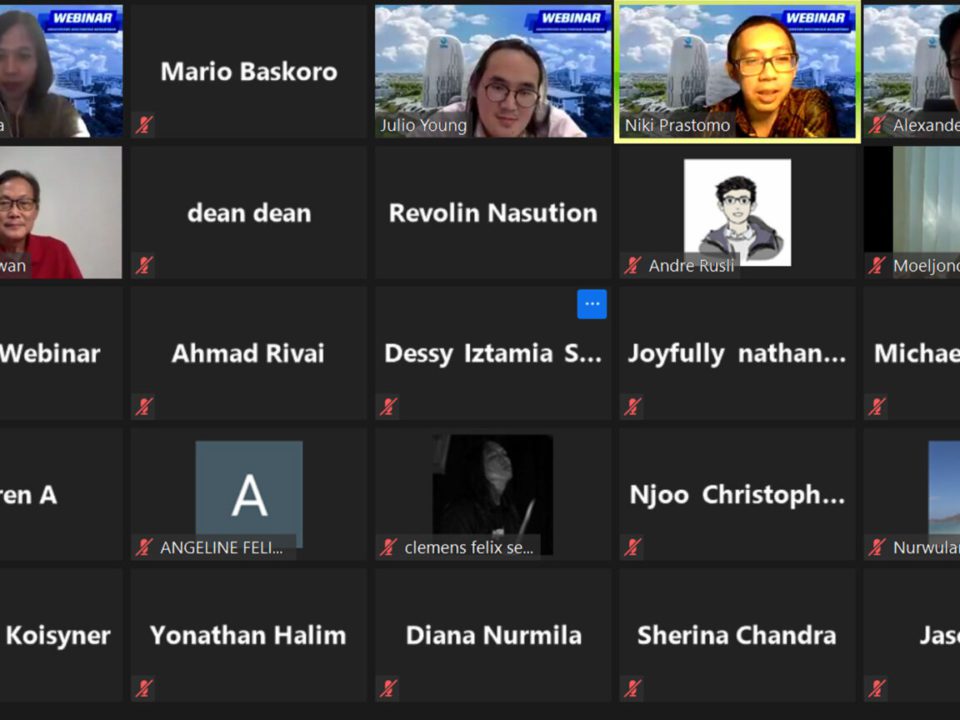Viewport: 960px width, 720px height.
Task: Click the muted mic icon on Ahmad Rivai tile
Action: click(144, 407)
